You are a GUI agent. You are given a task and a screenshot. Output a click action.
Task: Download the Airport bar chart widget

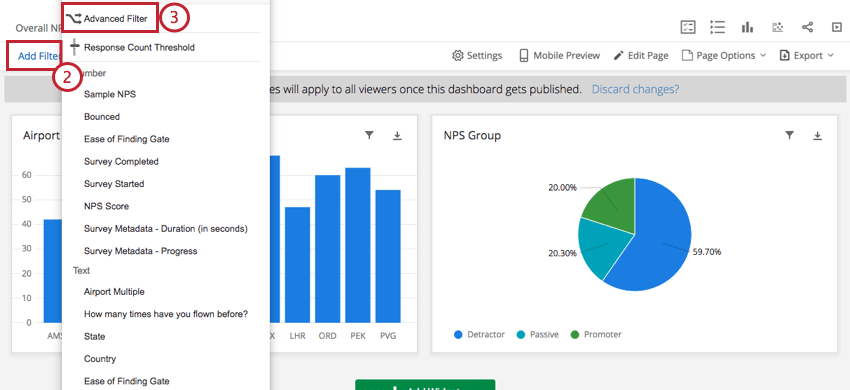(x=397, y=135)
